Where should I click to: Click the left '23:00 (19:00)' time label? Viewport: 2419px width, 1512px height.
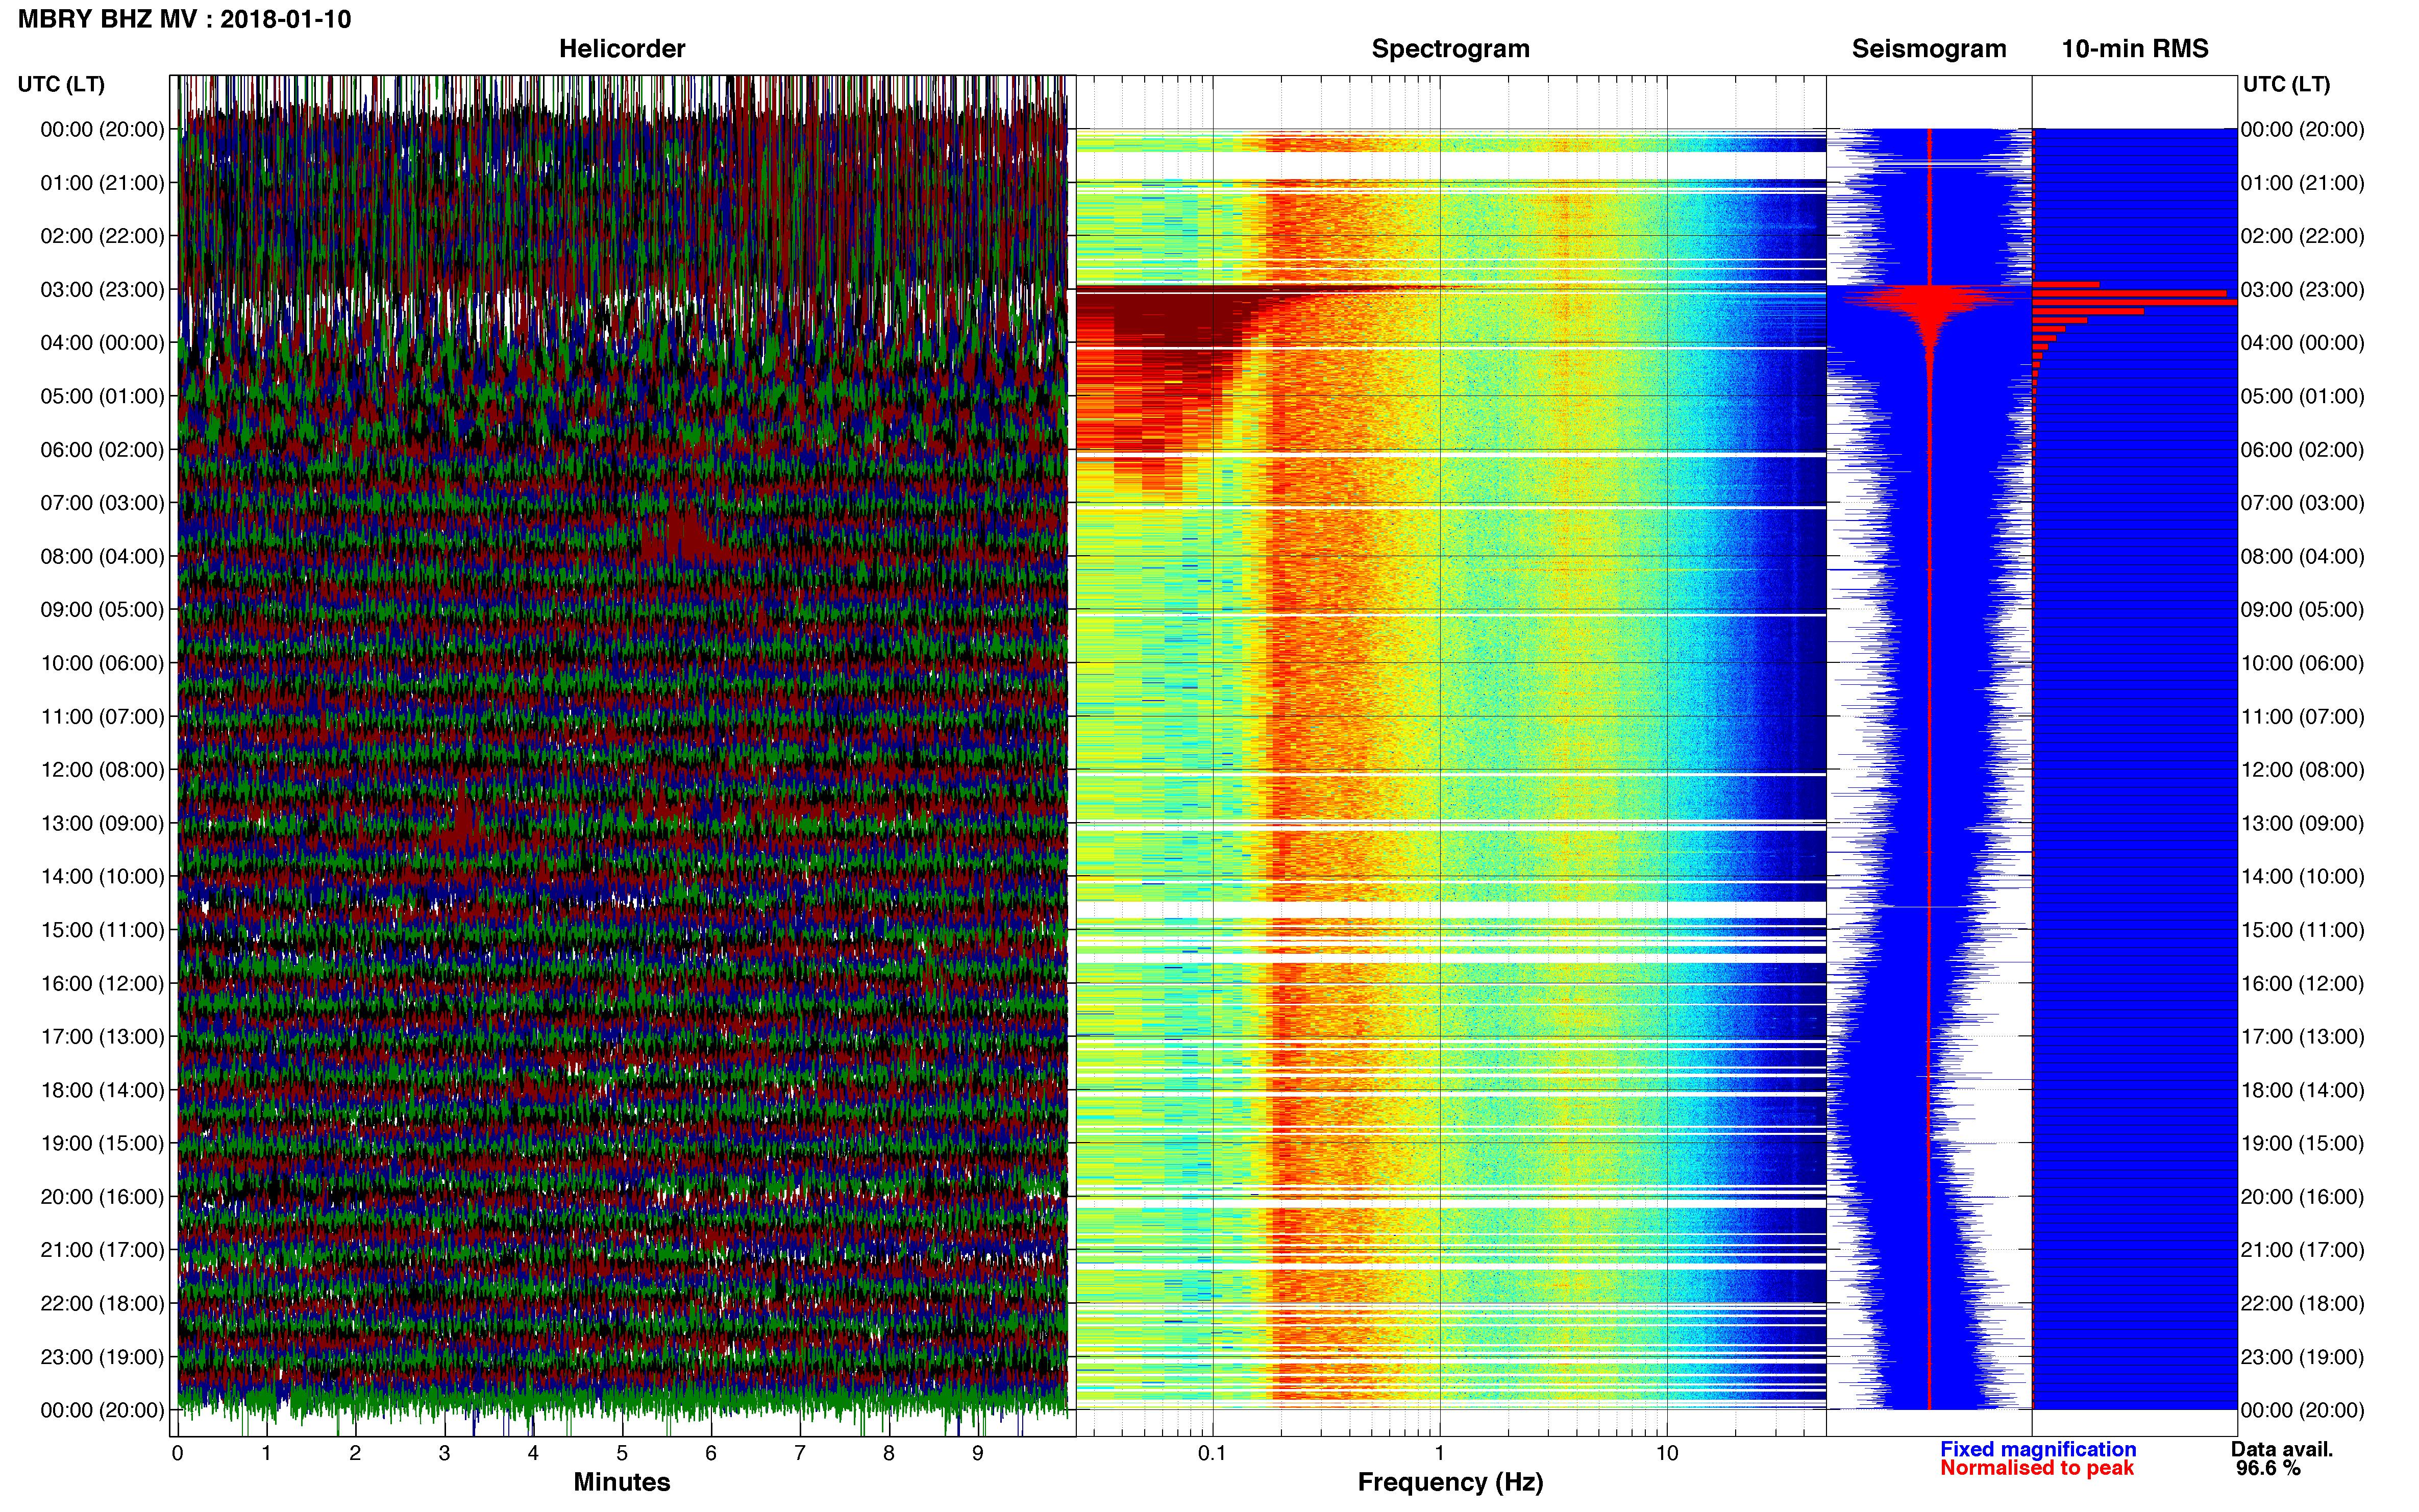[102, 1357]
